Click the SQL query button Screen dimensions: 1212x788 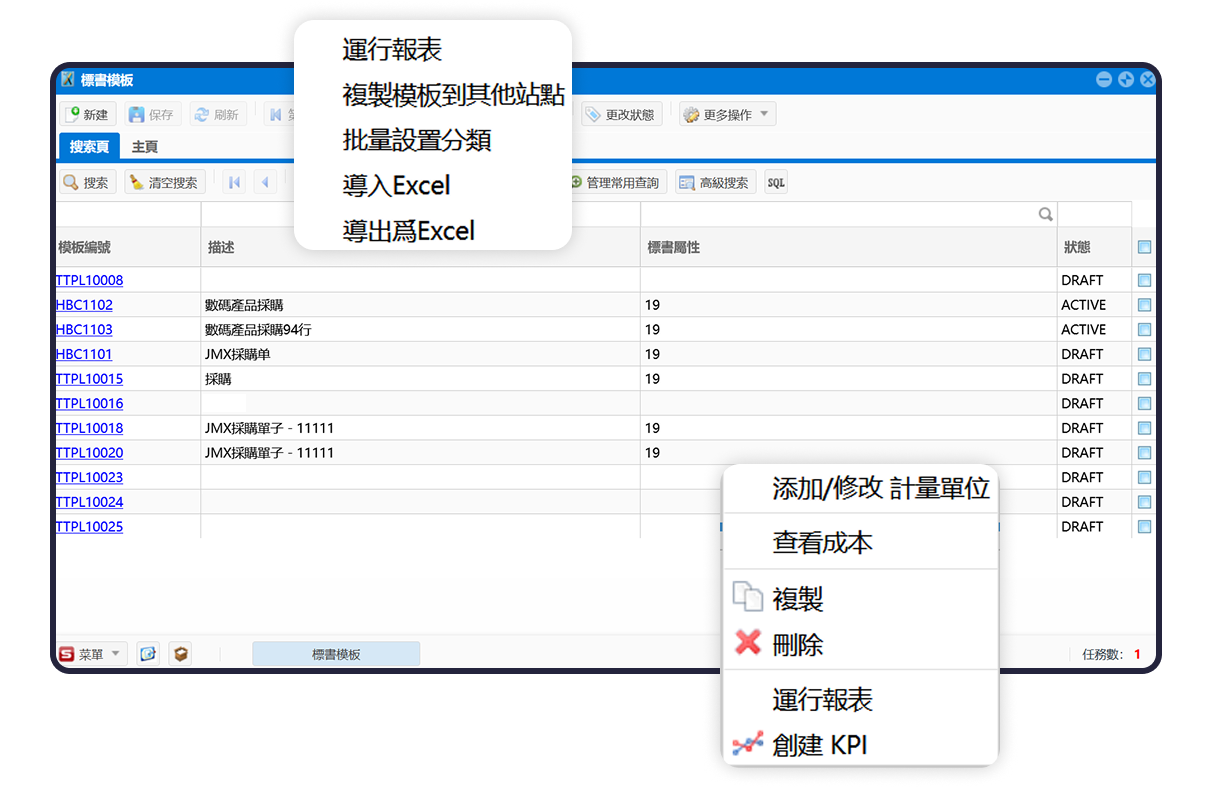[776, 183]
